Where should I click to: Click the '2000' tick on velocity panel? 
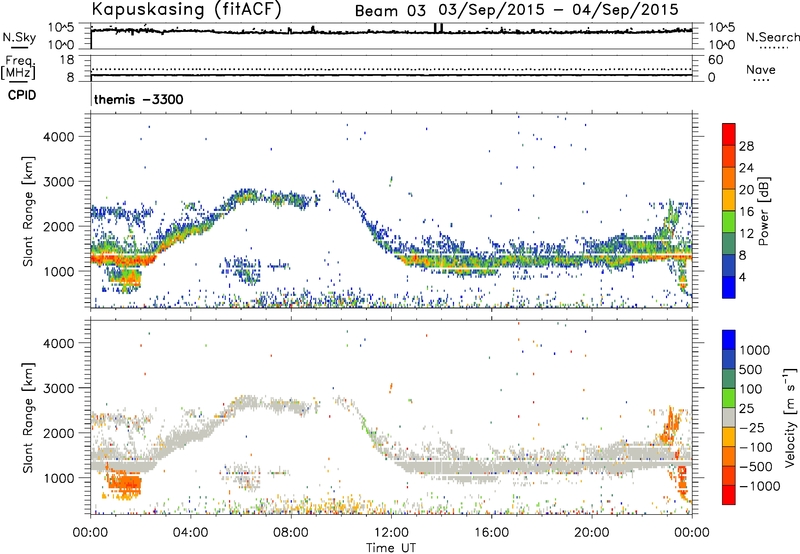click(59, 433)
